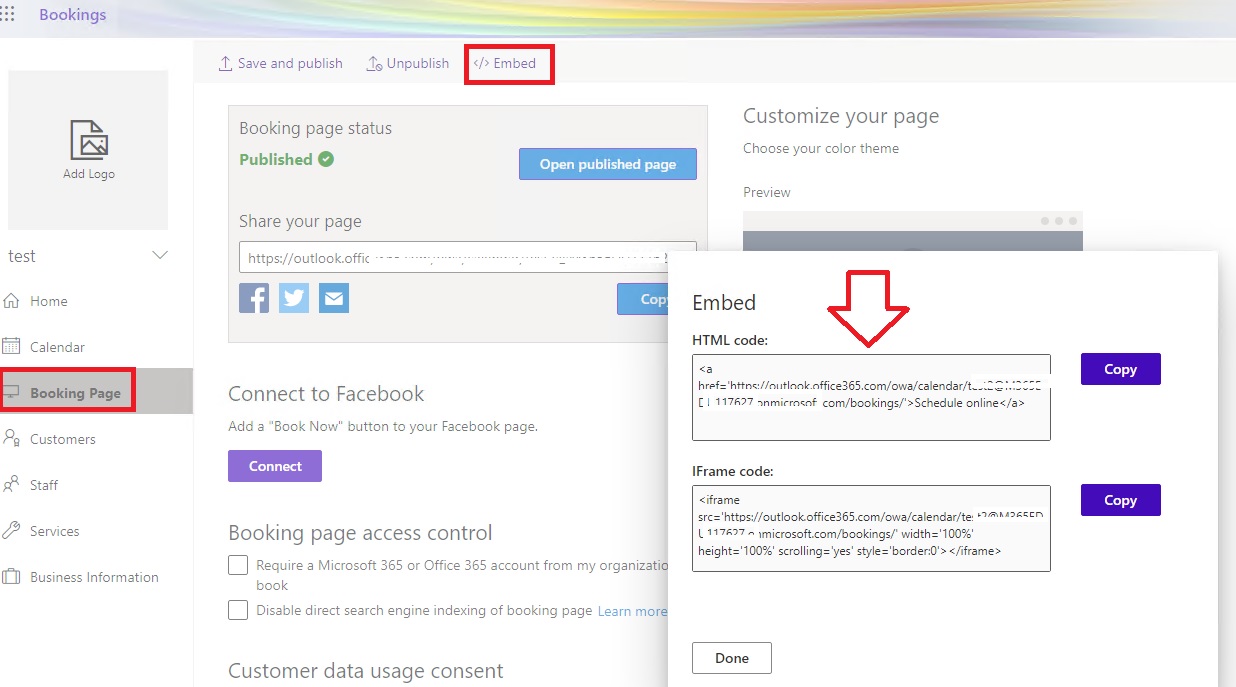The image size is (1236, 687).
Task: Copy the IFrame embed code
Action: 1120,500
